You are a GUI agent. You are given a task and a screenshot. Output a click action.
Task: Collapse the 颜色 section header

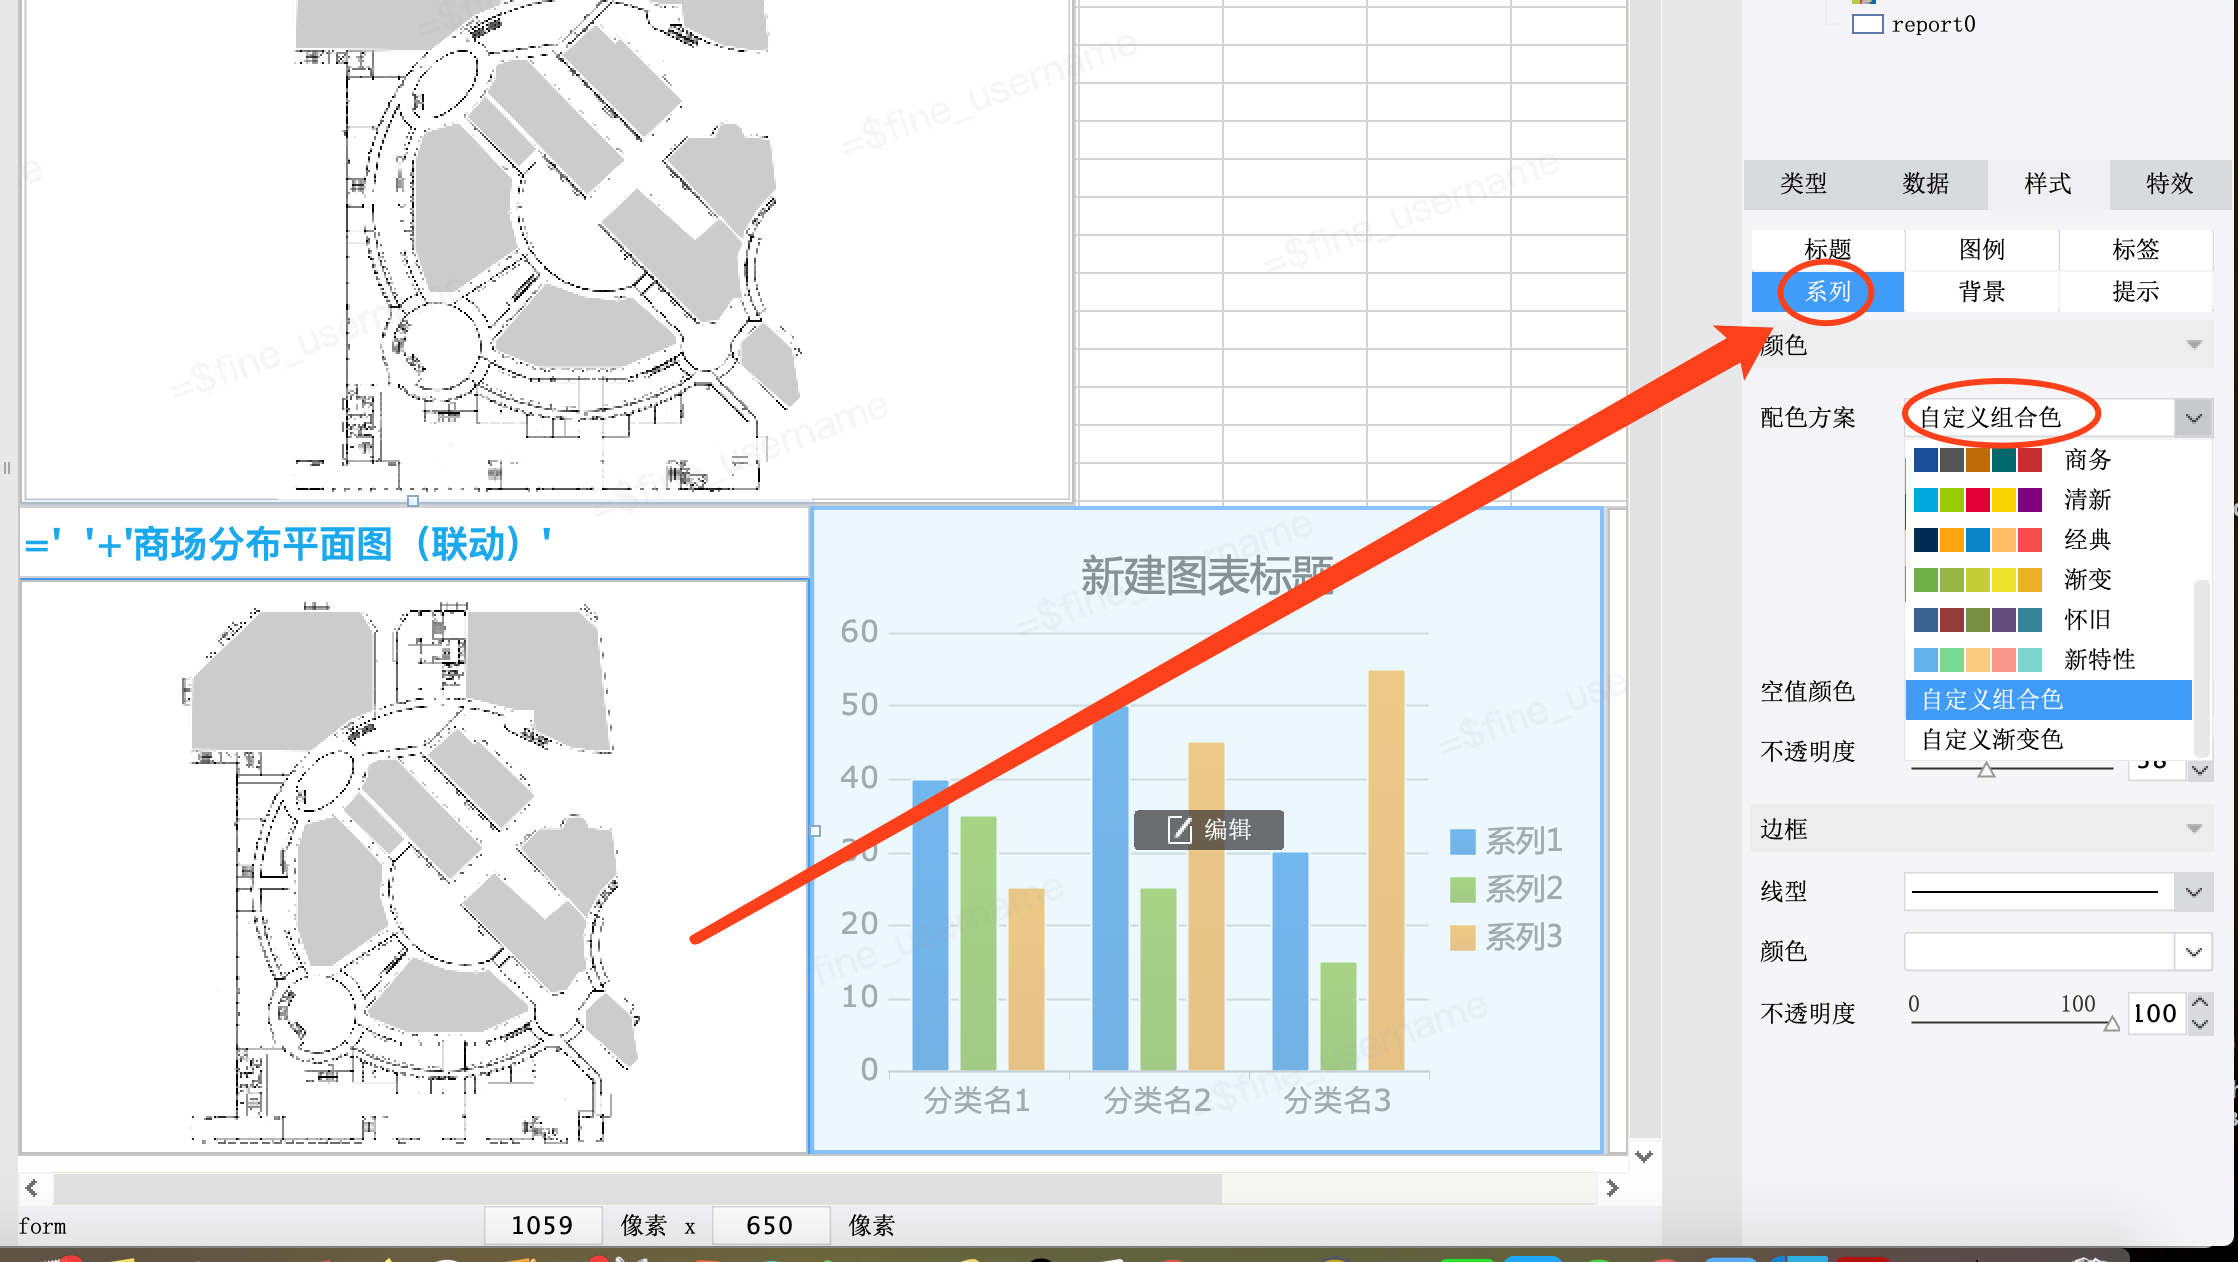tap(1981, 345)
